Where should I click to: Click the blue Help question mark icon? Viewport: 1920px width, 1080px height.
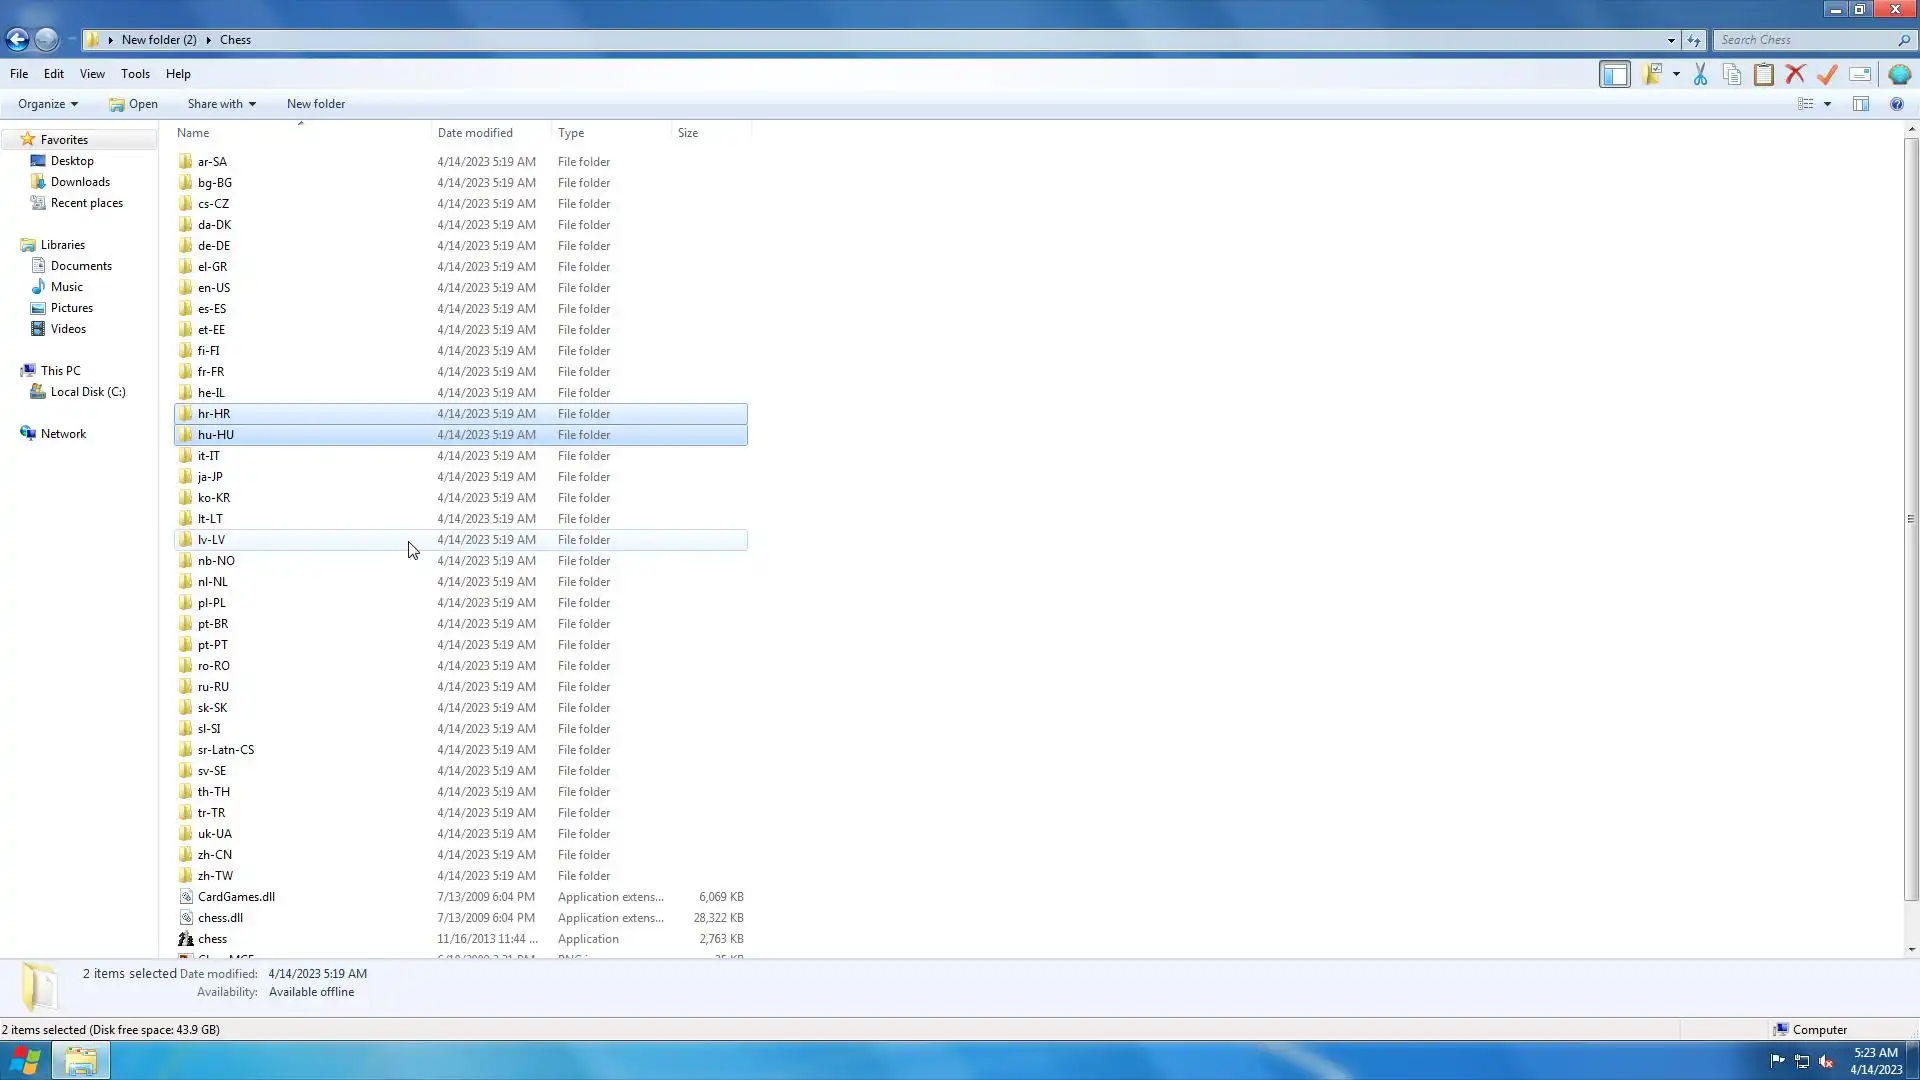coord(1897,104)
